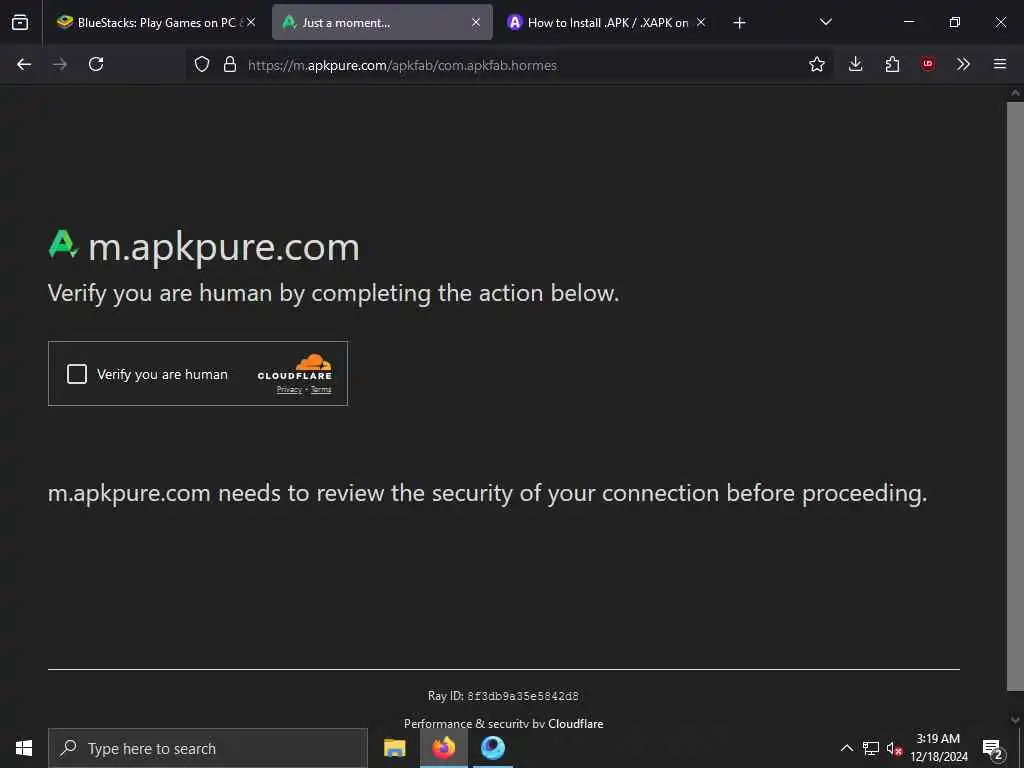Viewport: 1024px width, 768px height.
Task: Close the BlueStacks tab
Action: pos(251,22)
